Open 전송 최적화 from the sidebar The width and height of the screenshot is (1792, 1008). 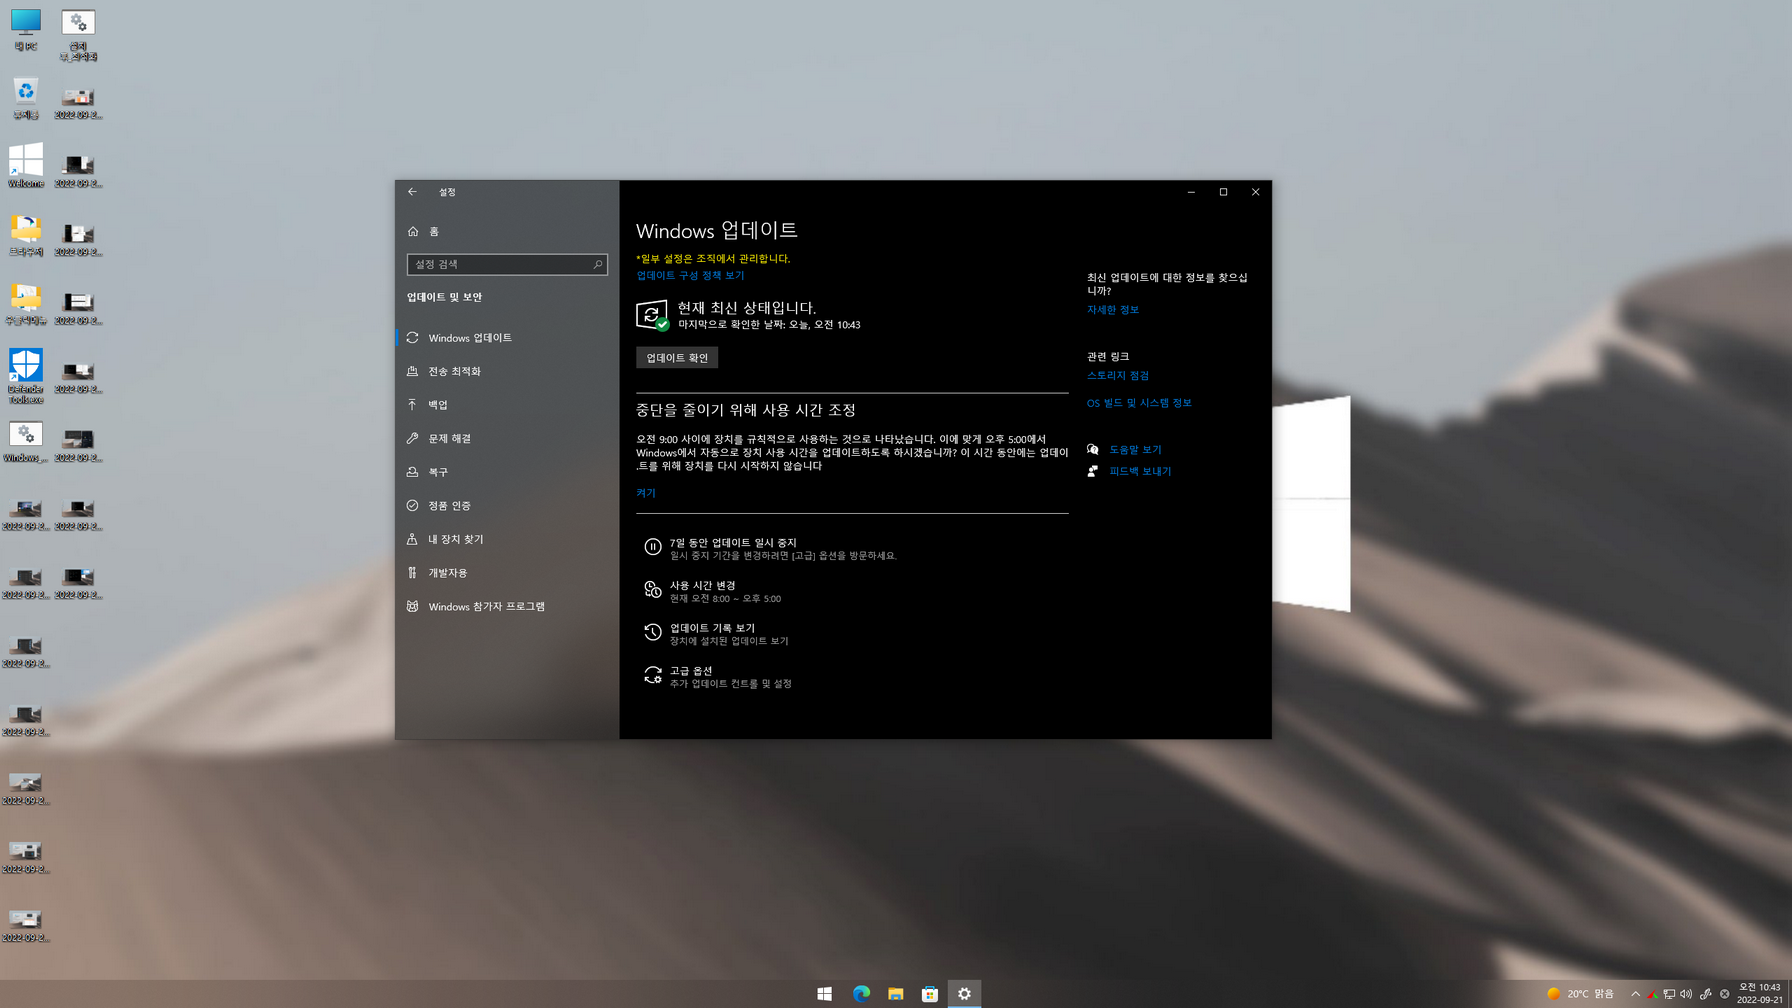(507, 371)
